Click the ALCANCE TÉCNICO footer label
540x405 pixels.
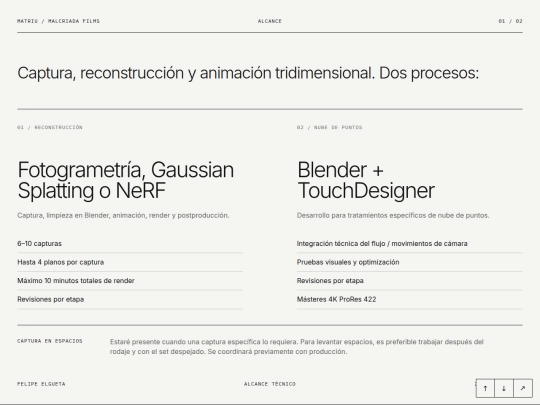point(270,384)
